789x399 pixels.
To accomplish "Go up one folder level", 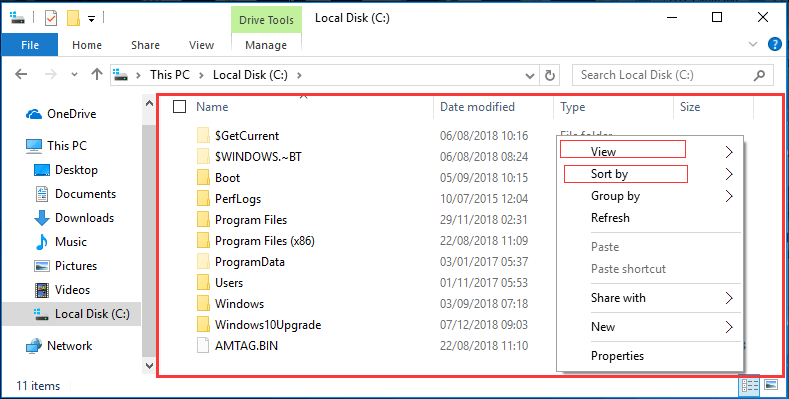I will point(97,74).
